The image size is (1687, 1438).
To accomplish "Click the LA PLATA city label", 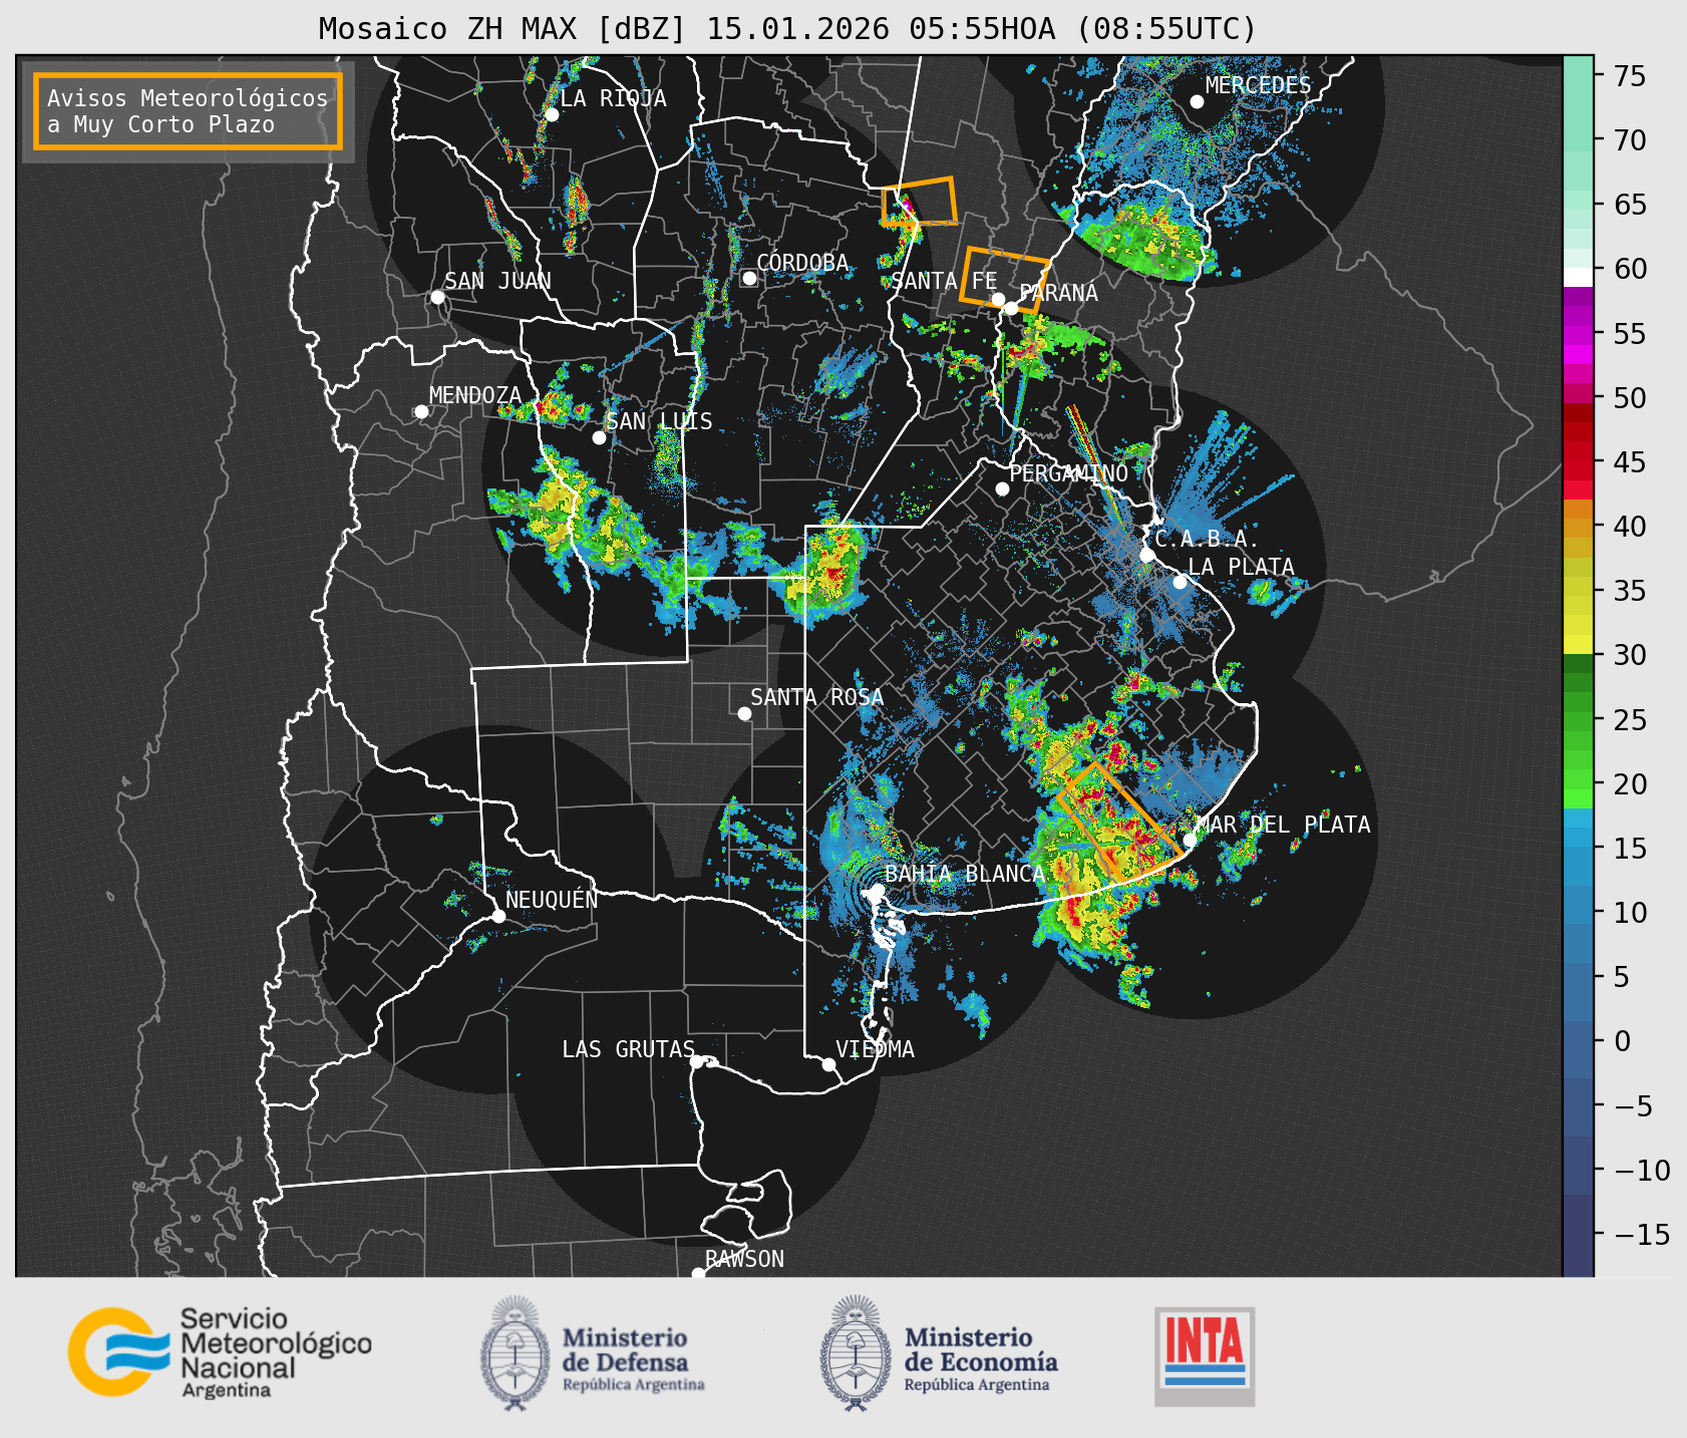I will coord(1241,566).
